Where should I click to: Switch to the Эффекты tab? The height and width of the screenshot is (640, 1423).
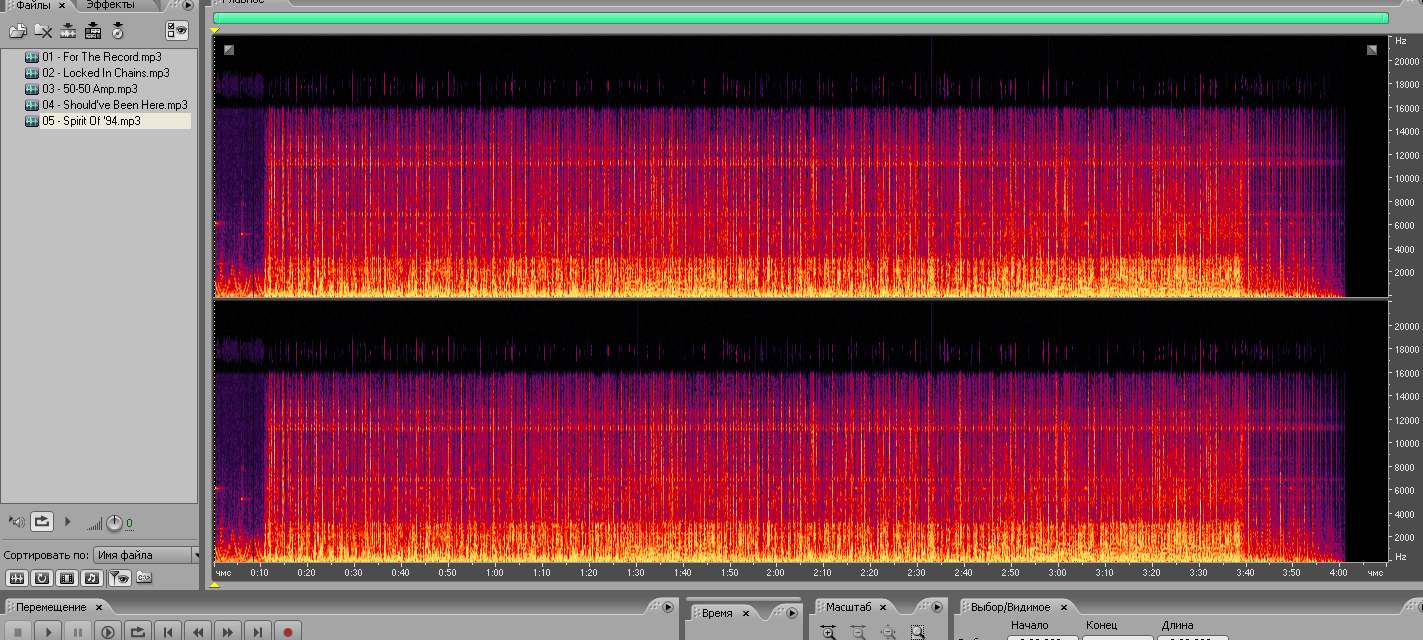pos(110,5)
